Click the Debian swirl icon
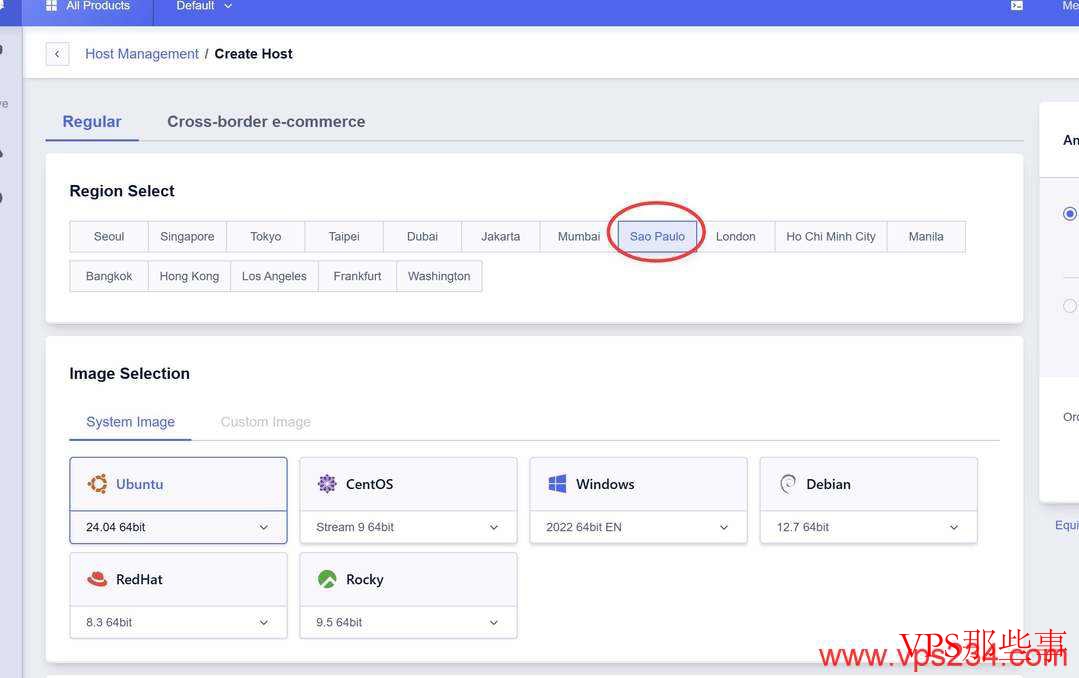The width and height of the screenshot is (1079, 678). 788,484
